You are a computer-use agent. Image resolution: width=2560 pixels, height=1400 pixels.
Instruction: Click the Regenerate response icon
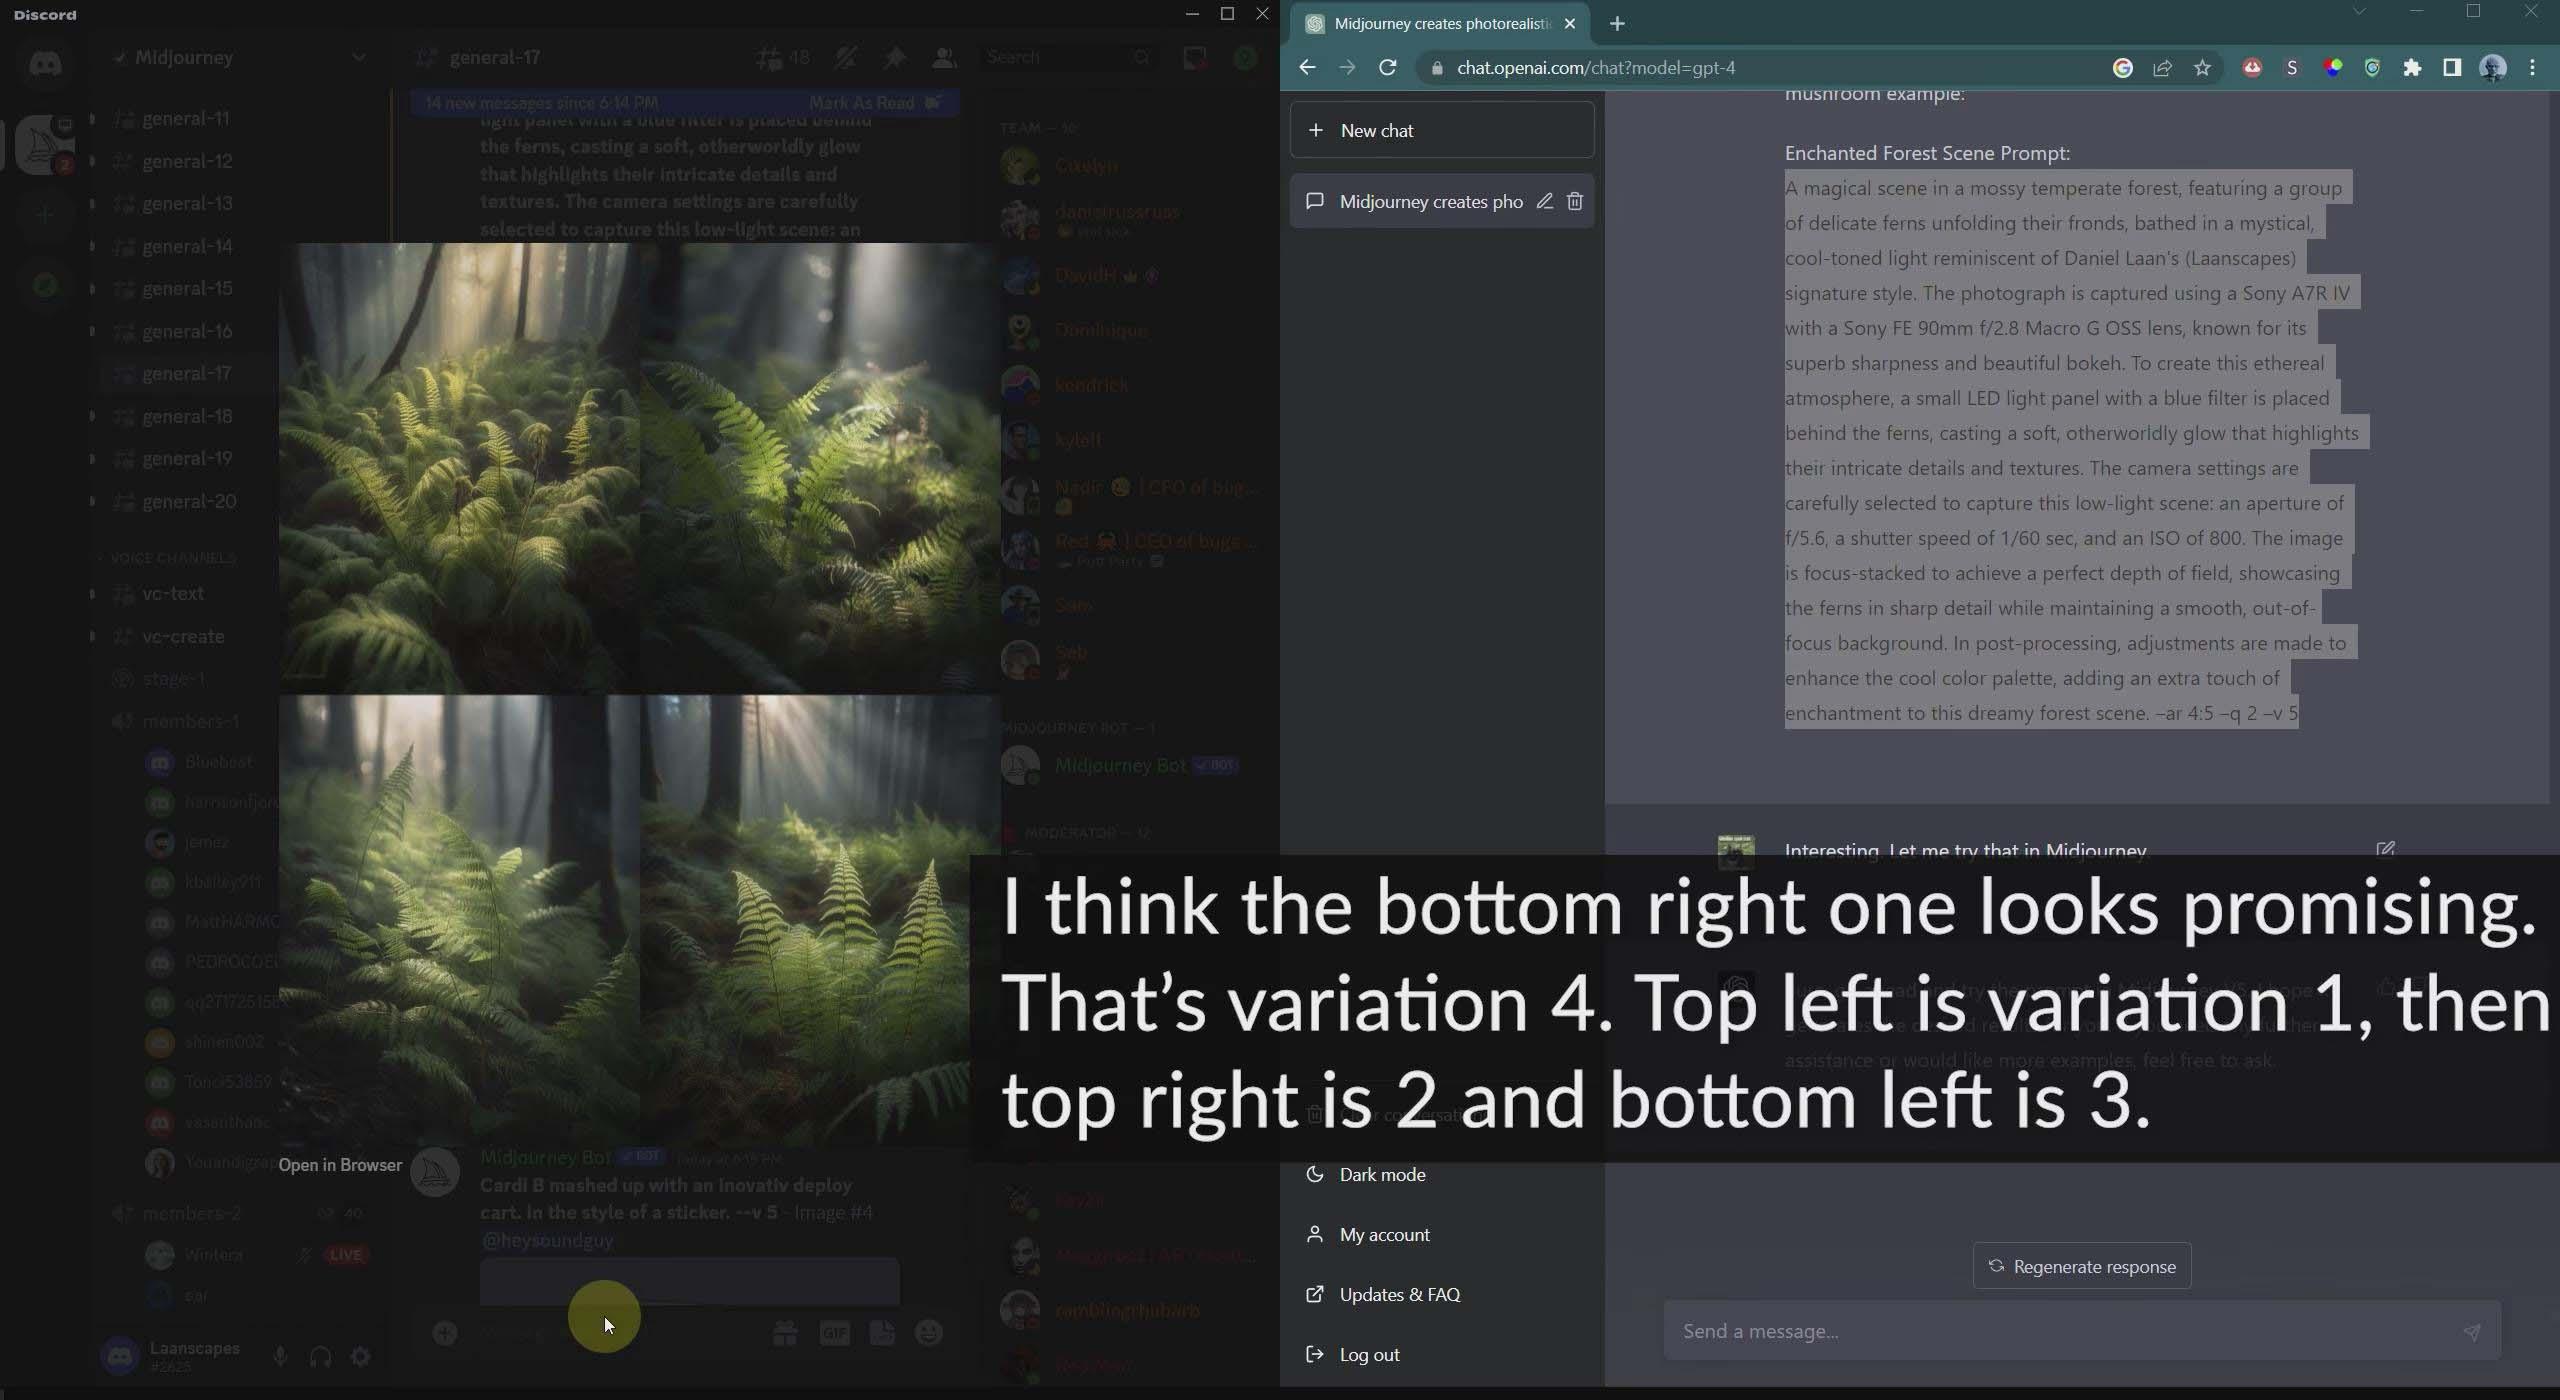1995,1266
